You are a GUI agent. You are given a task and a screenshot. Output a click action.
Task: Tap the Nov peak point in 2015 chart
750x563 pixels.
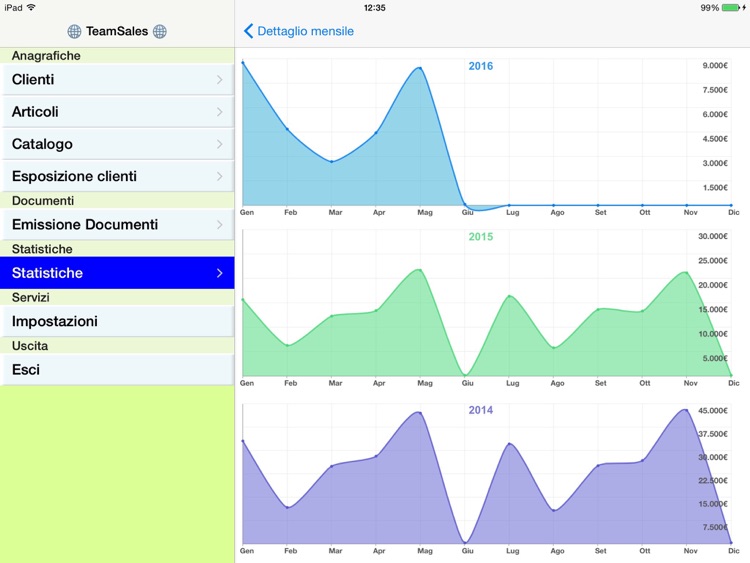tap(687, 273)
